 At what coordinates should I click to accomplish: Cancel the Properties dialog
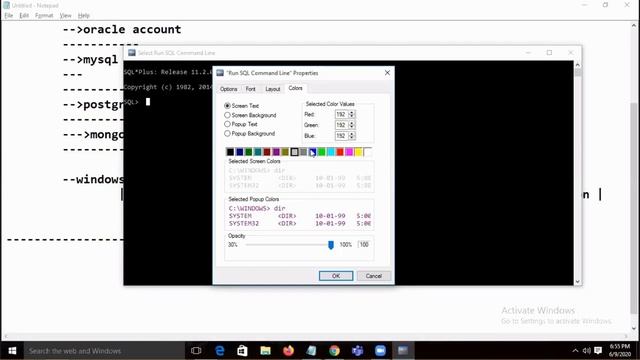point(373,276)
